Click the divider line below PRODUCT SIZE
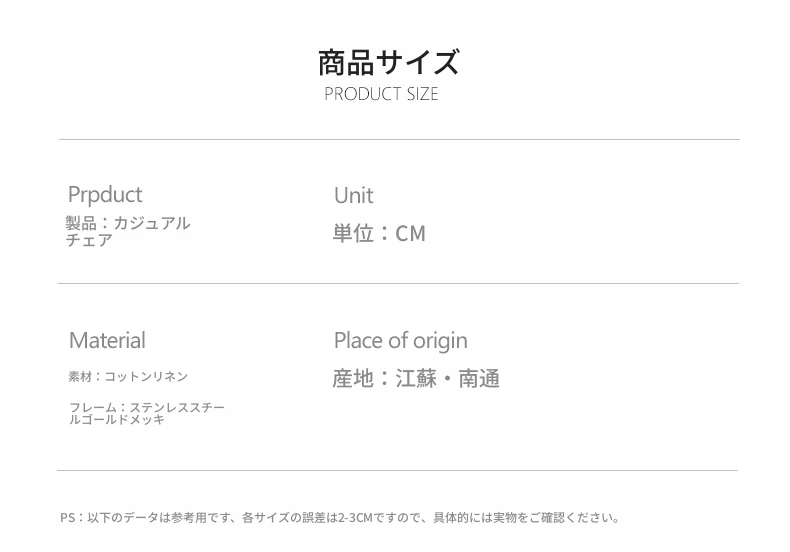 click(398, 140)
